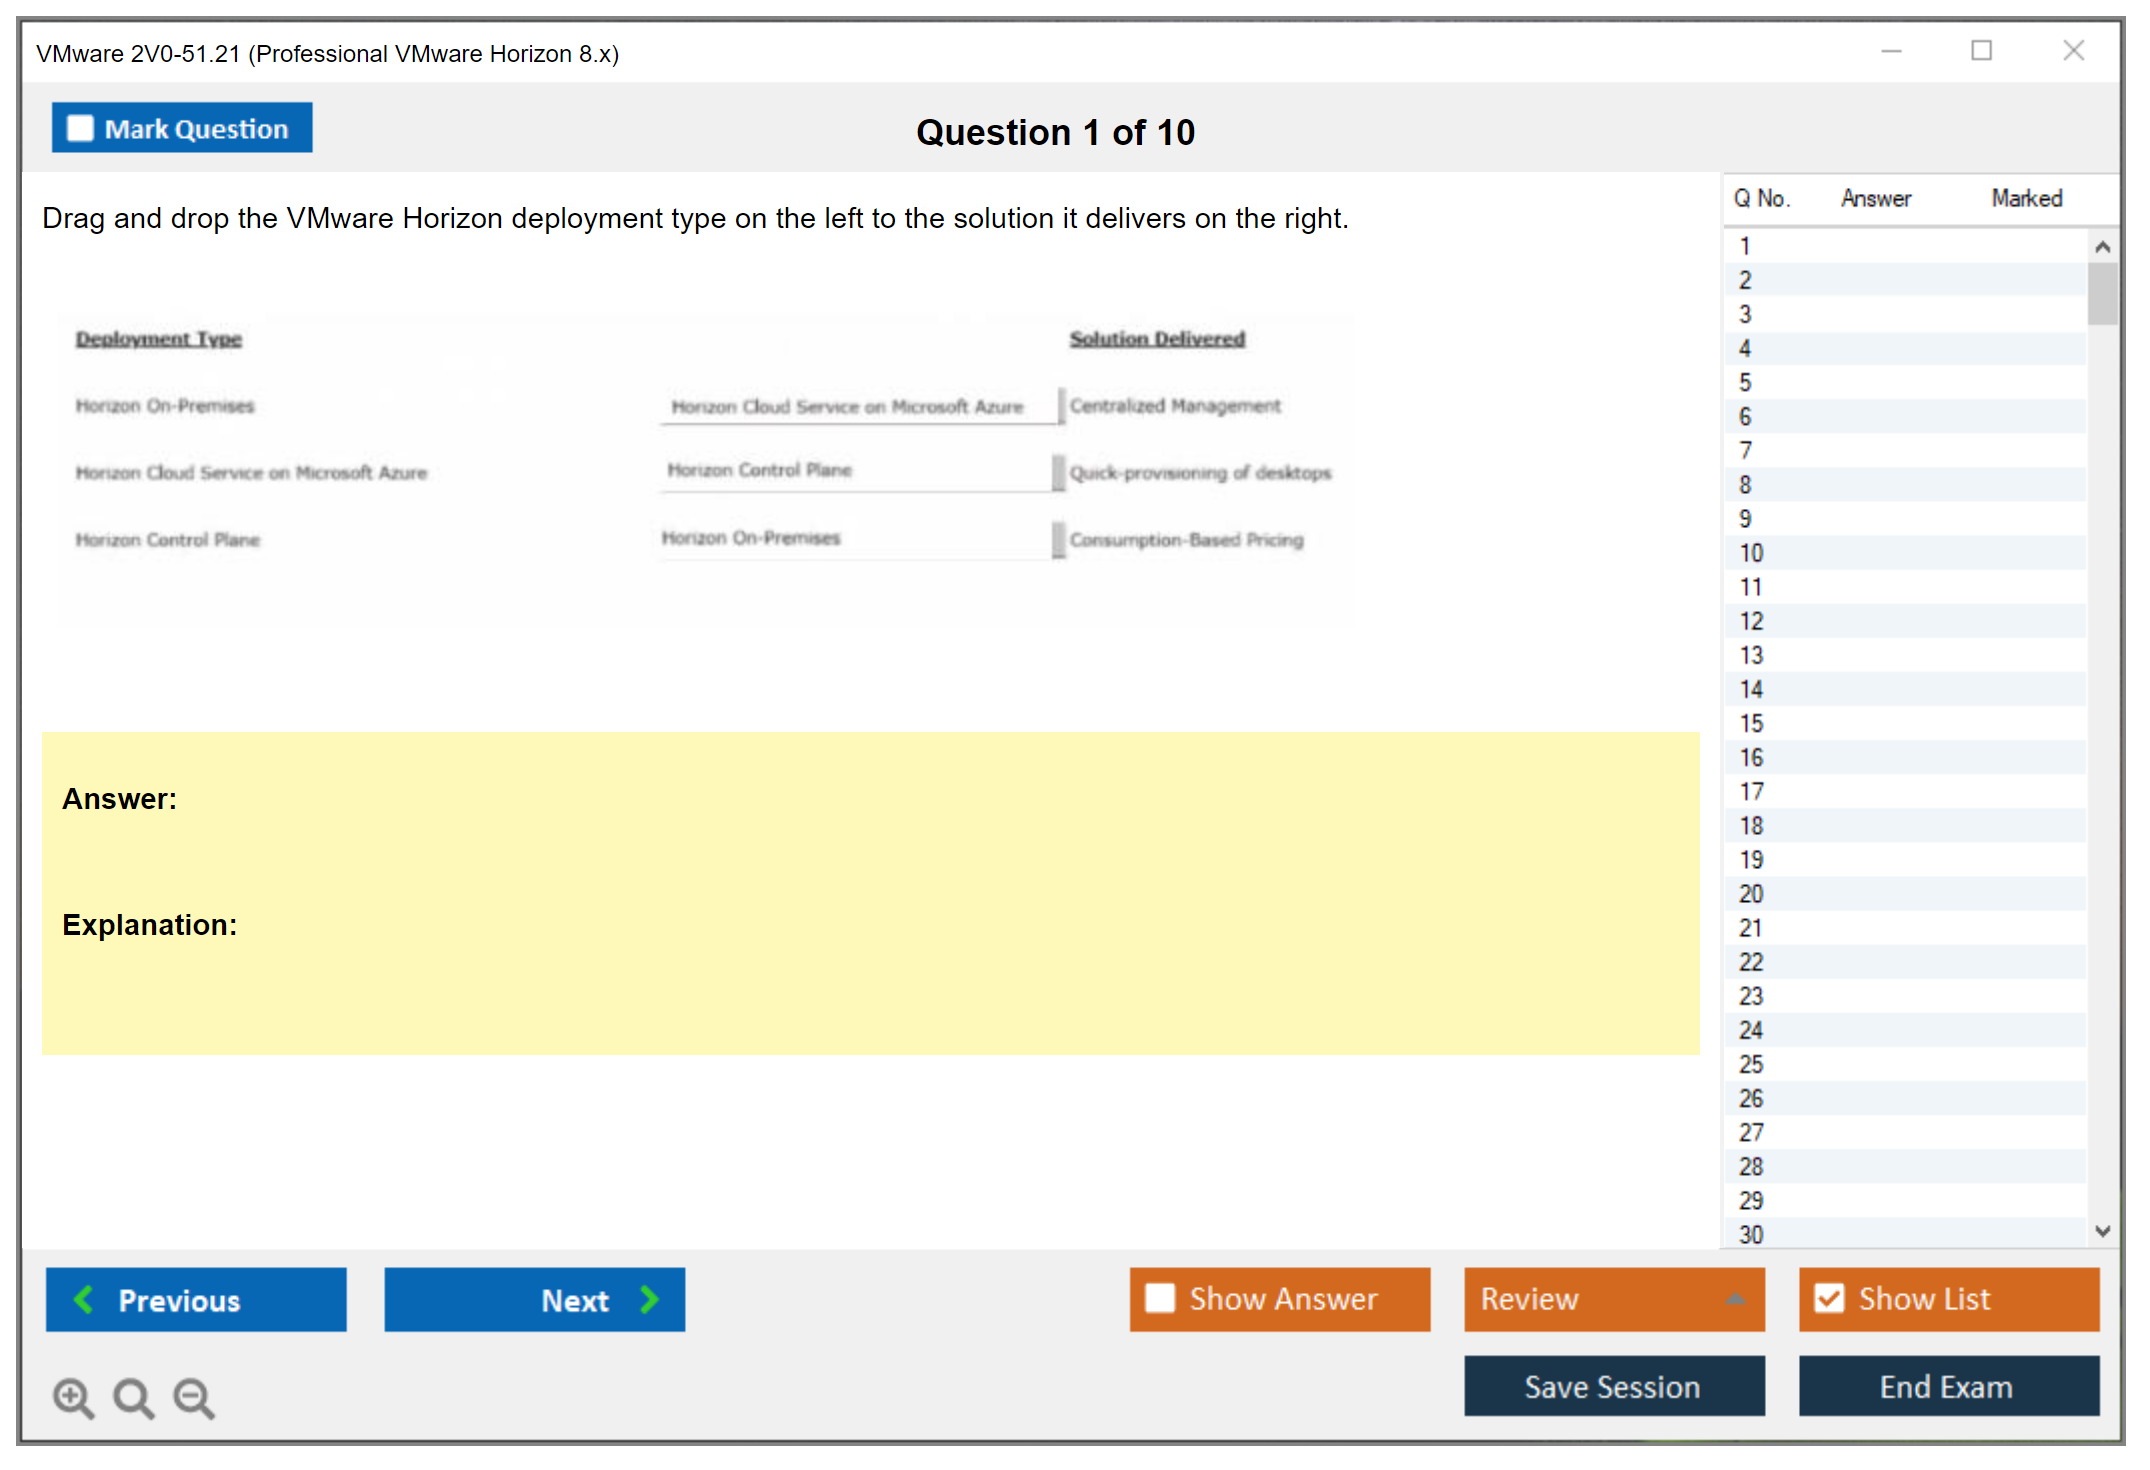Uncheck the Show List checkbox
The width and height of the screenshot is (2150, 1470).
click(x=1829, y=1298)
